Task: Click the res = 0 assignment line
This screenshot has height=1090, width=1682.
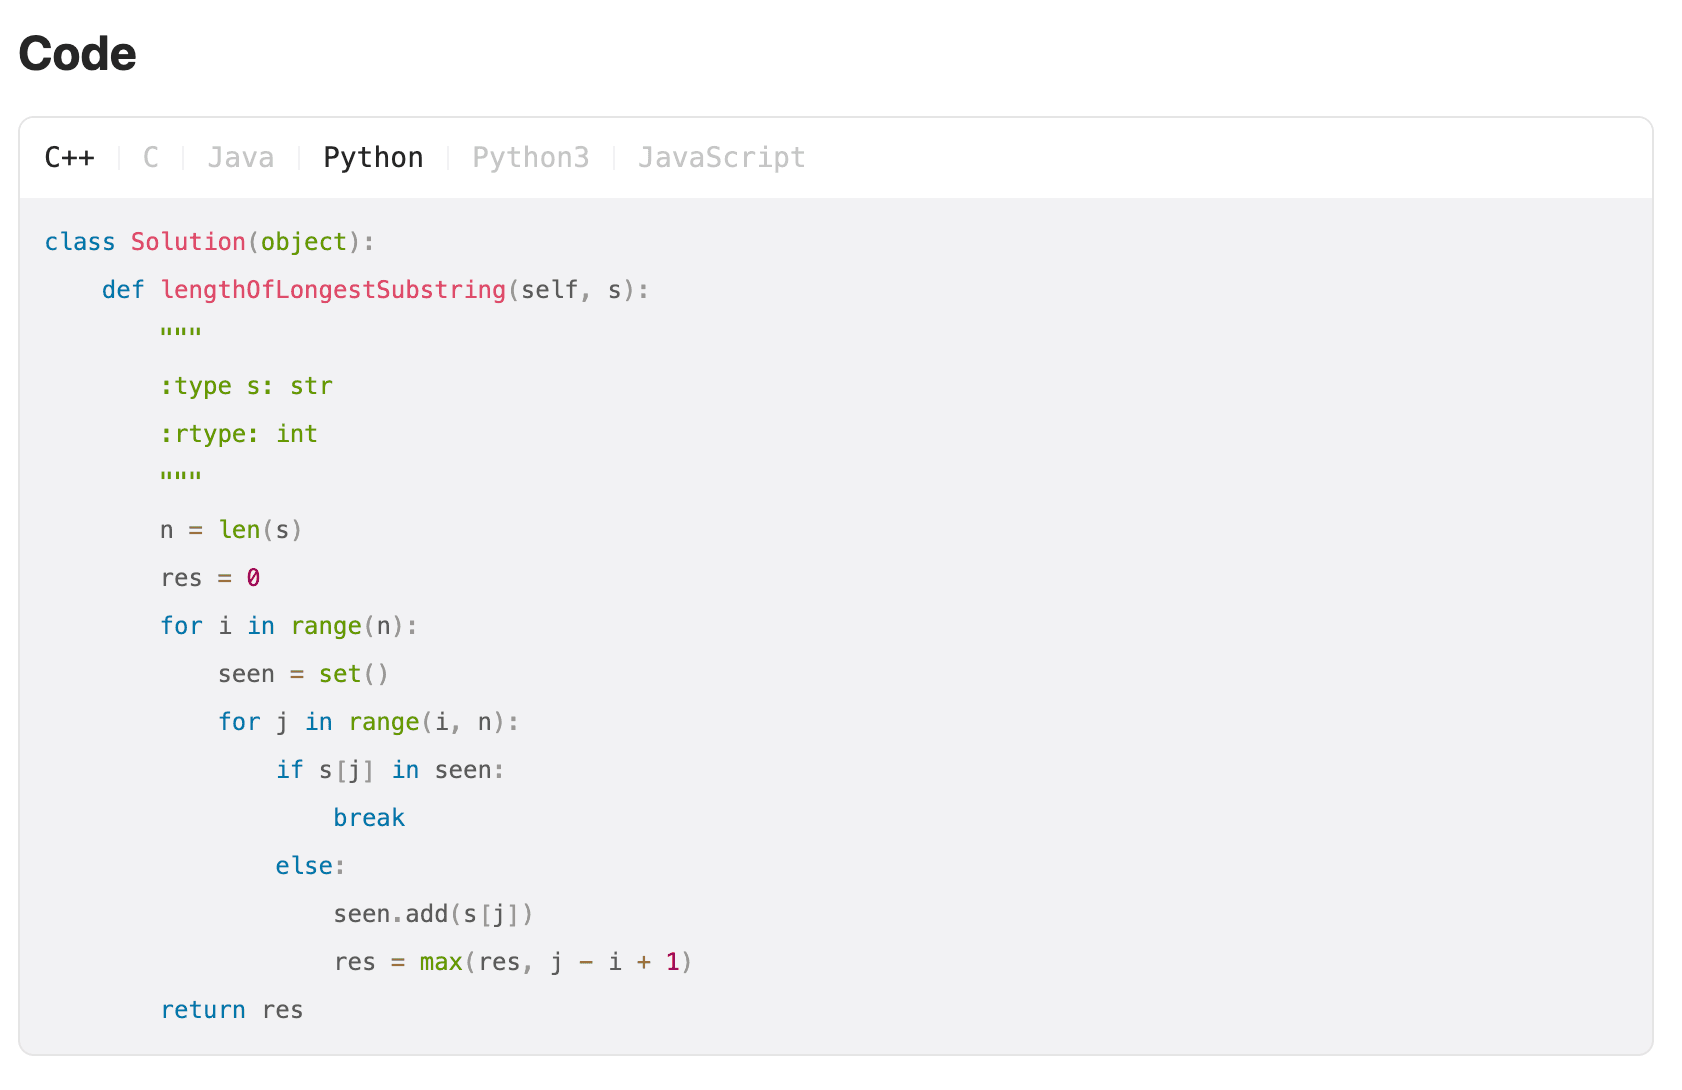Action: pos(210,578)
